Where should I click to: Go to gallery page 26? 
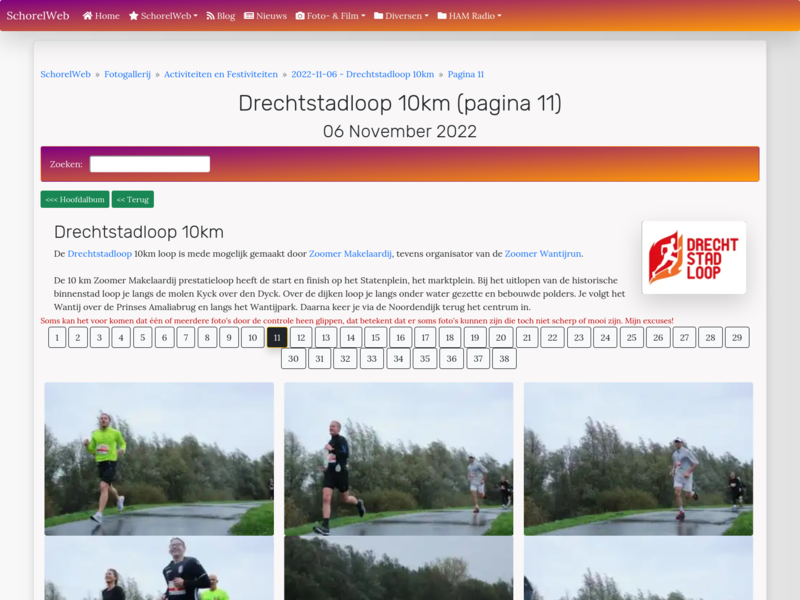(x=658, y=337)
